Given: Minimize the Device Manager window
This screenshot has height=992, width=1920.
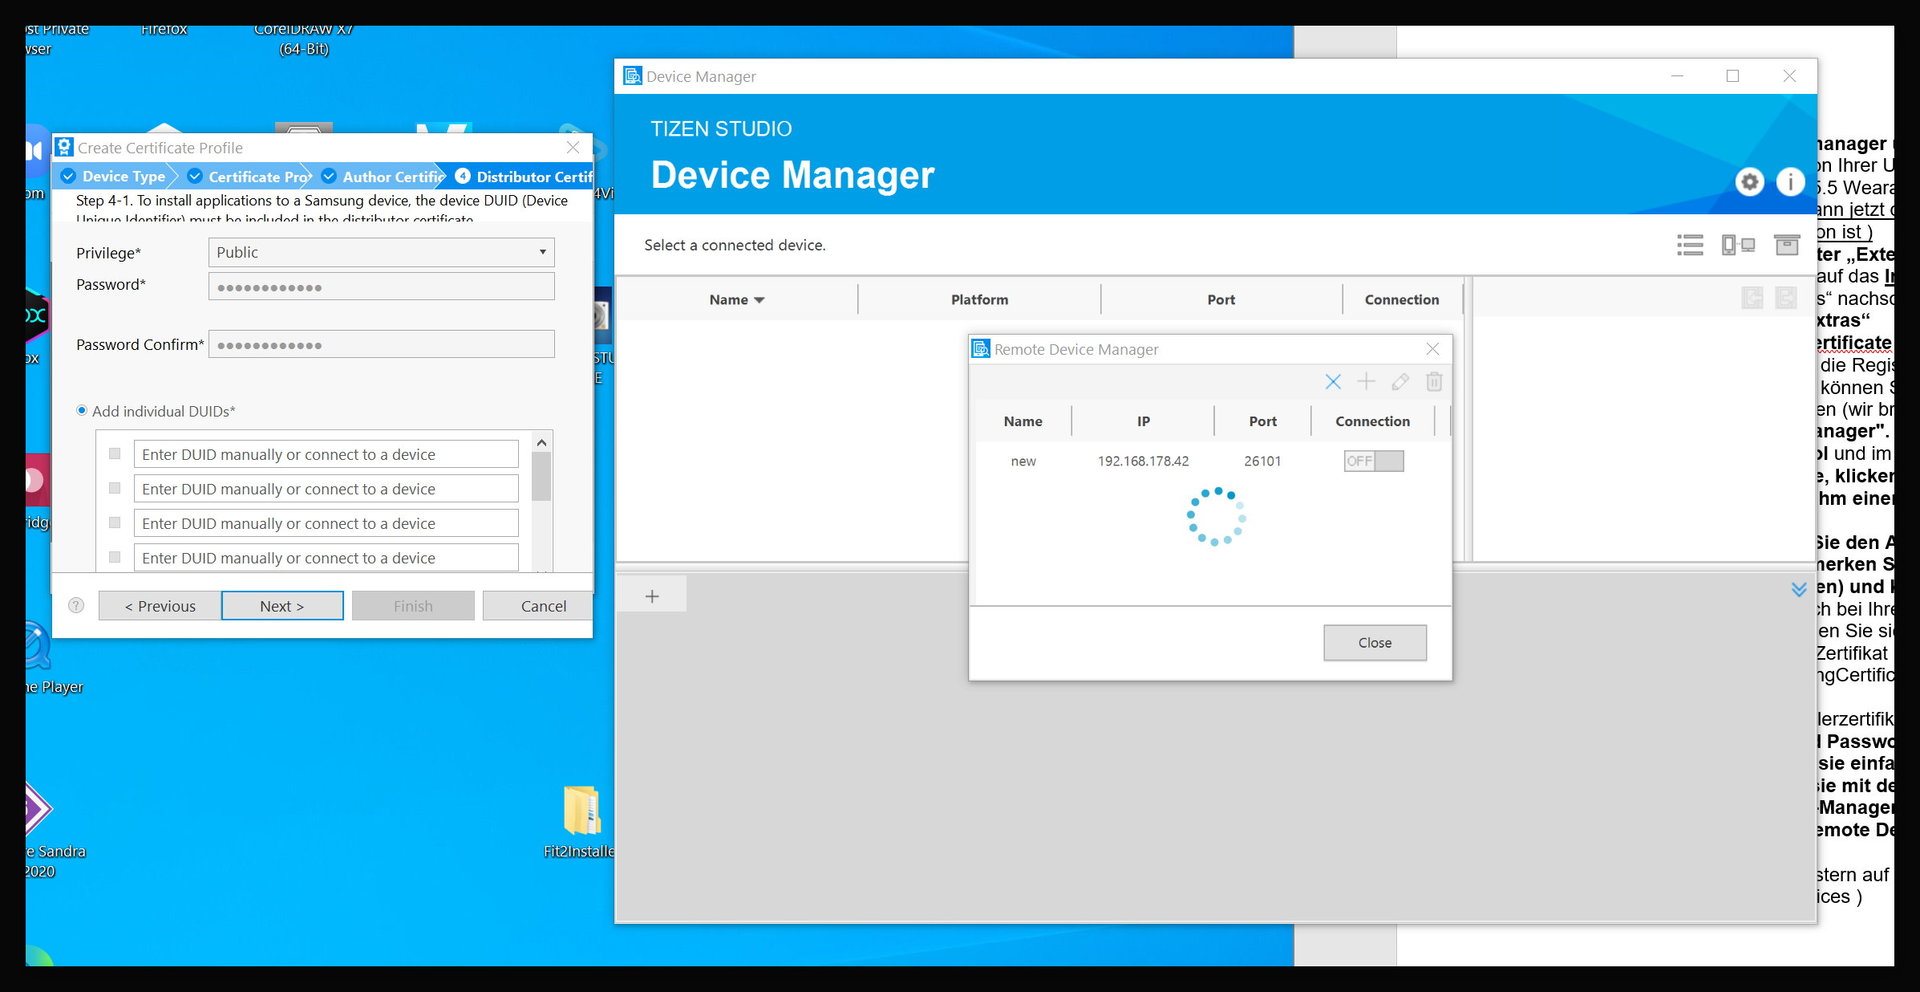Looking at the screenshot, I should 1677,76.
